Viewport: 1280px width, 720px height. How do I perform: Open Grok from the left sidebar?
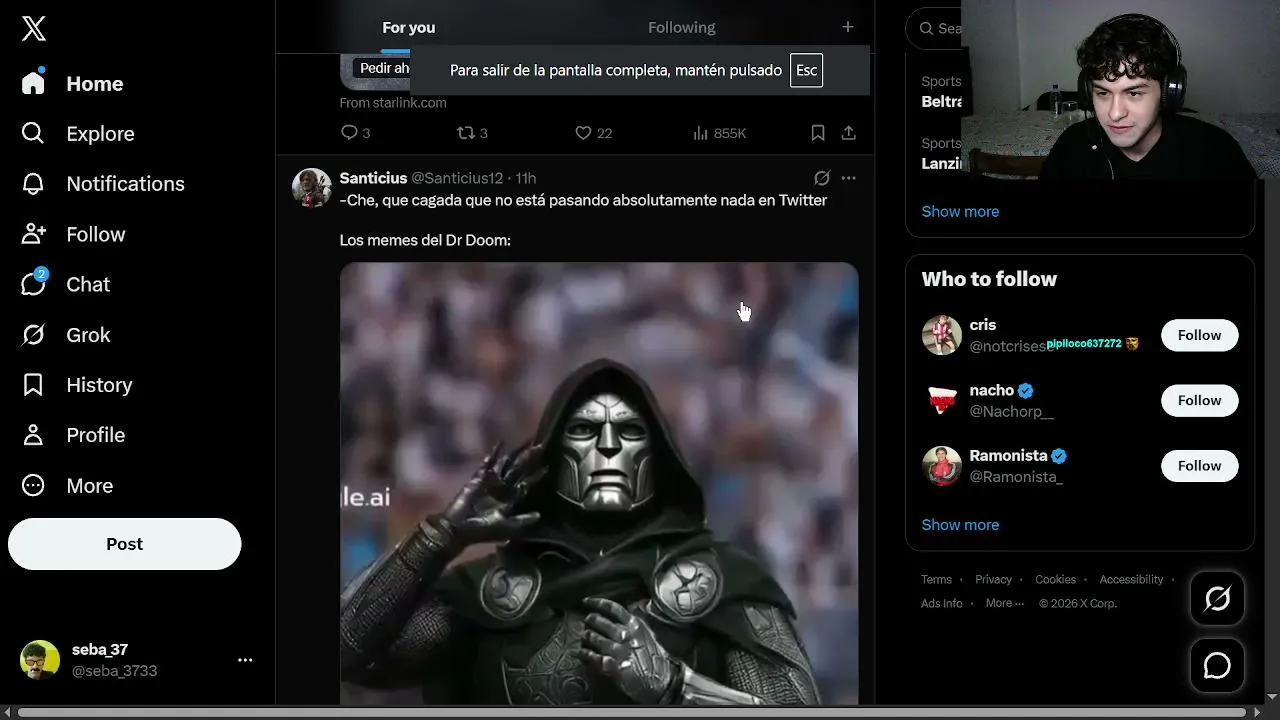(65, 335)
